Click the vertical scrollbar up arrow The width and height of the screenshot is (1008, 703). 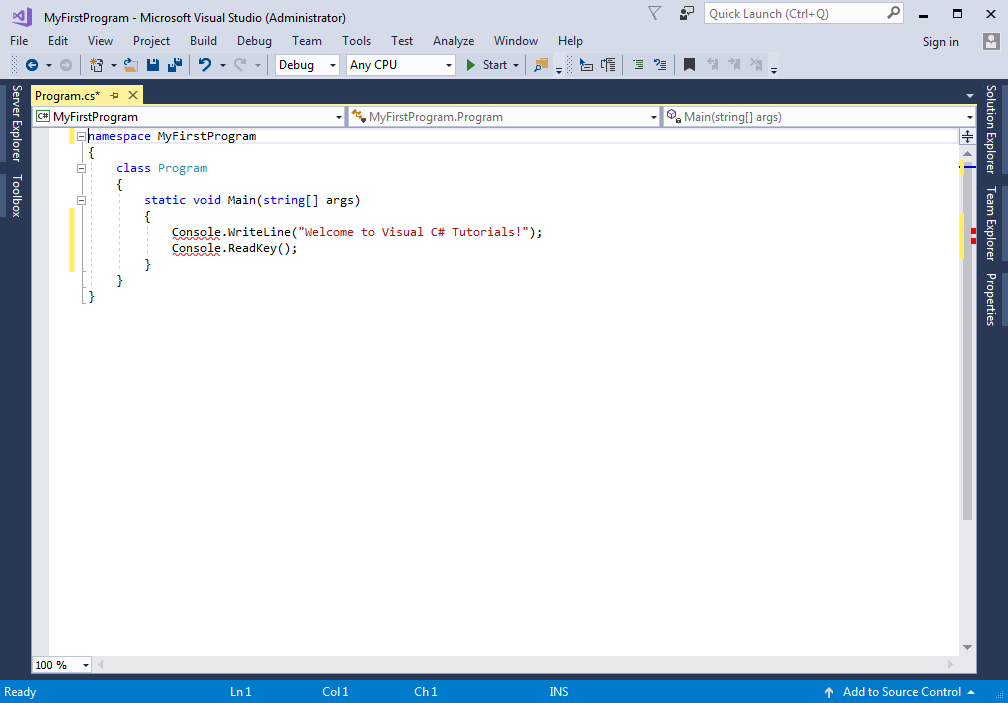click(x=967, y=154)
